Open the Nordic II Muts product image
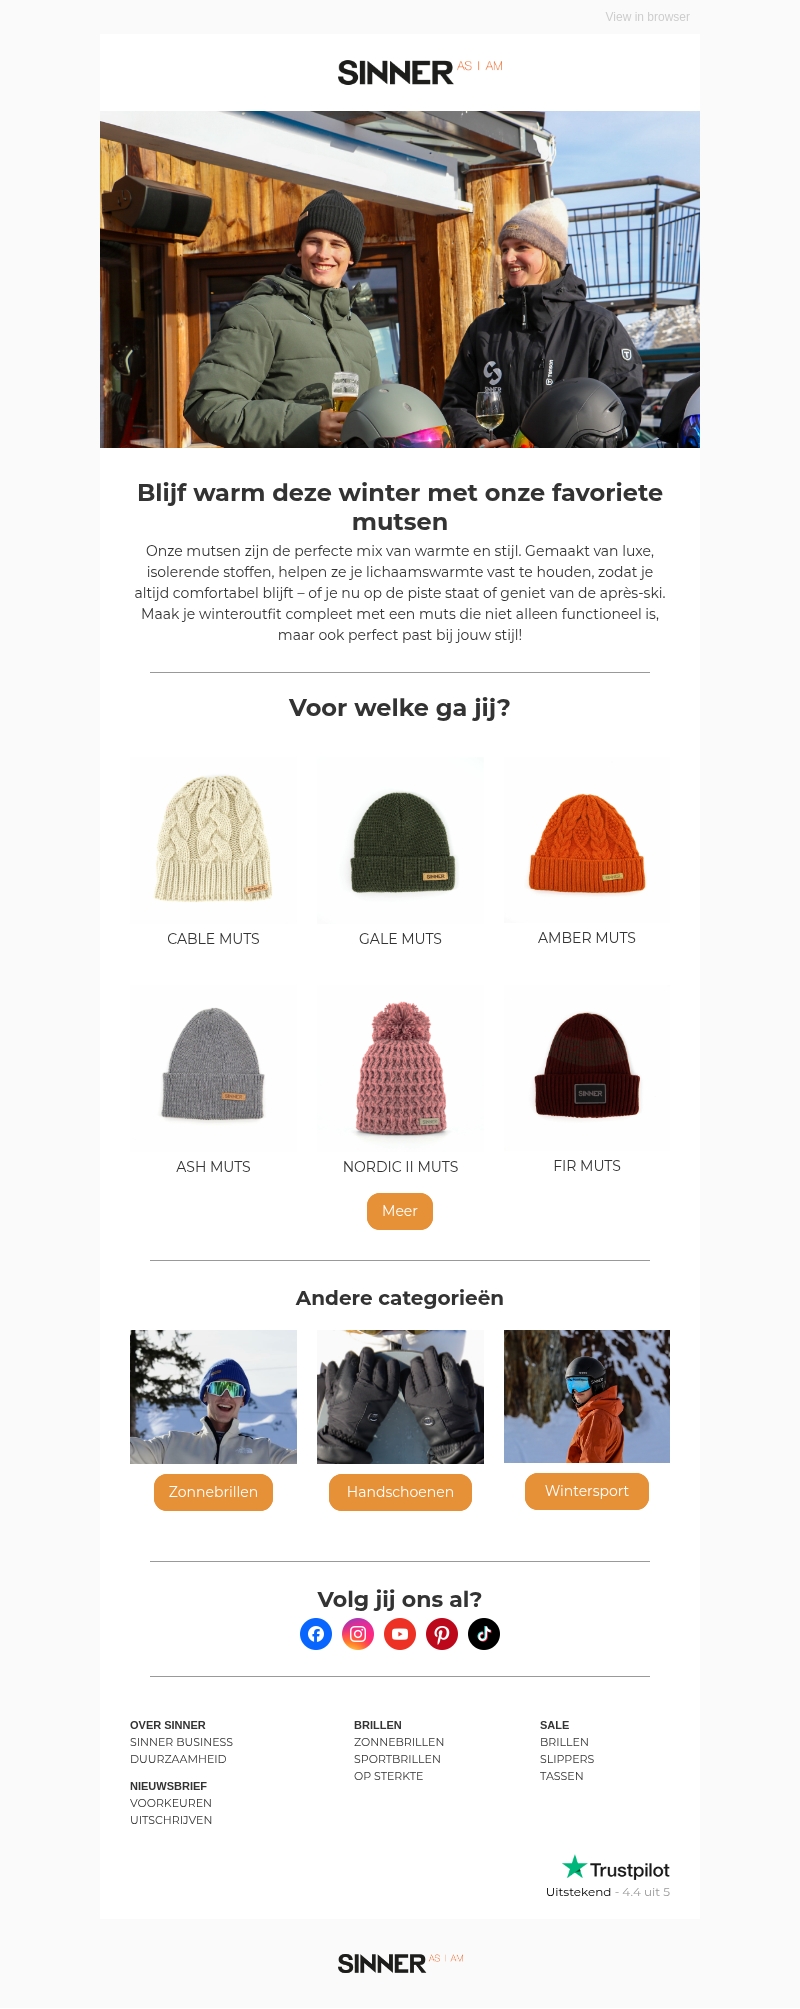 coord(400,1067)
